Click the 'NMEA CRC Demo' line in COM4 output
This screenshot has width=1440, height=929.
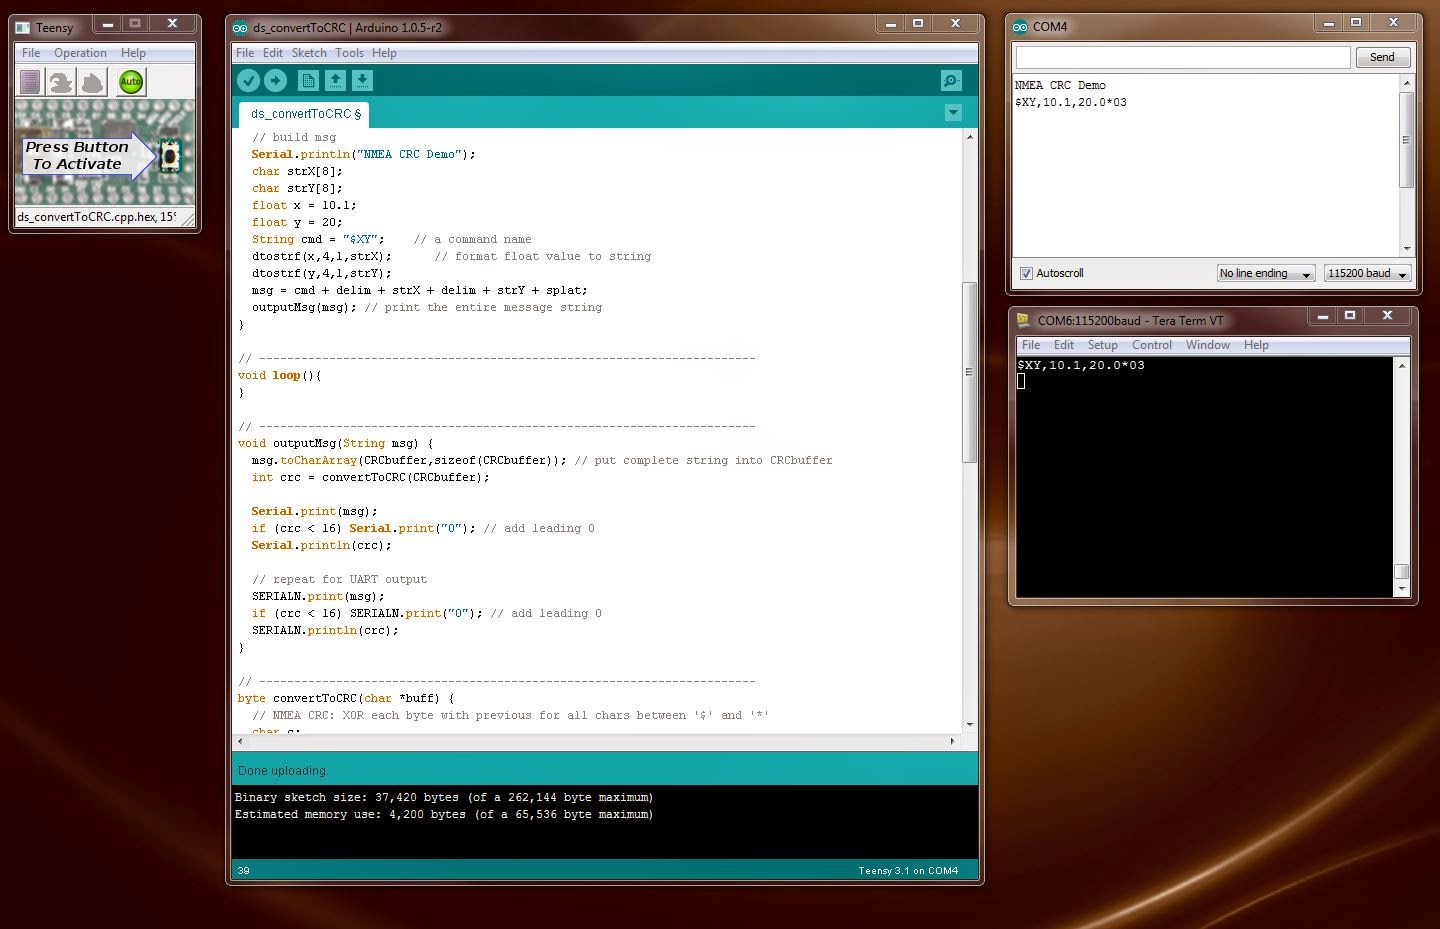coord(1060,85)
